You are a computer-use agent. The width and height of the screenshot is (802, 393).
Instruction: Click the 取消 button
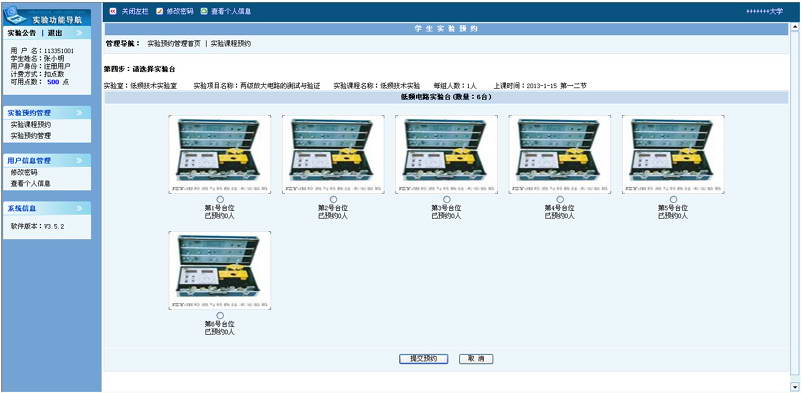click(x=476, y=359)
